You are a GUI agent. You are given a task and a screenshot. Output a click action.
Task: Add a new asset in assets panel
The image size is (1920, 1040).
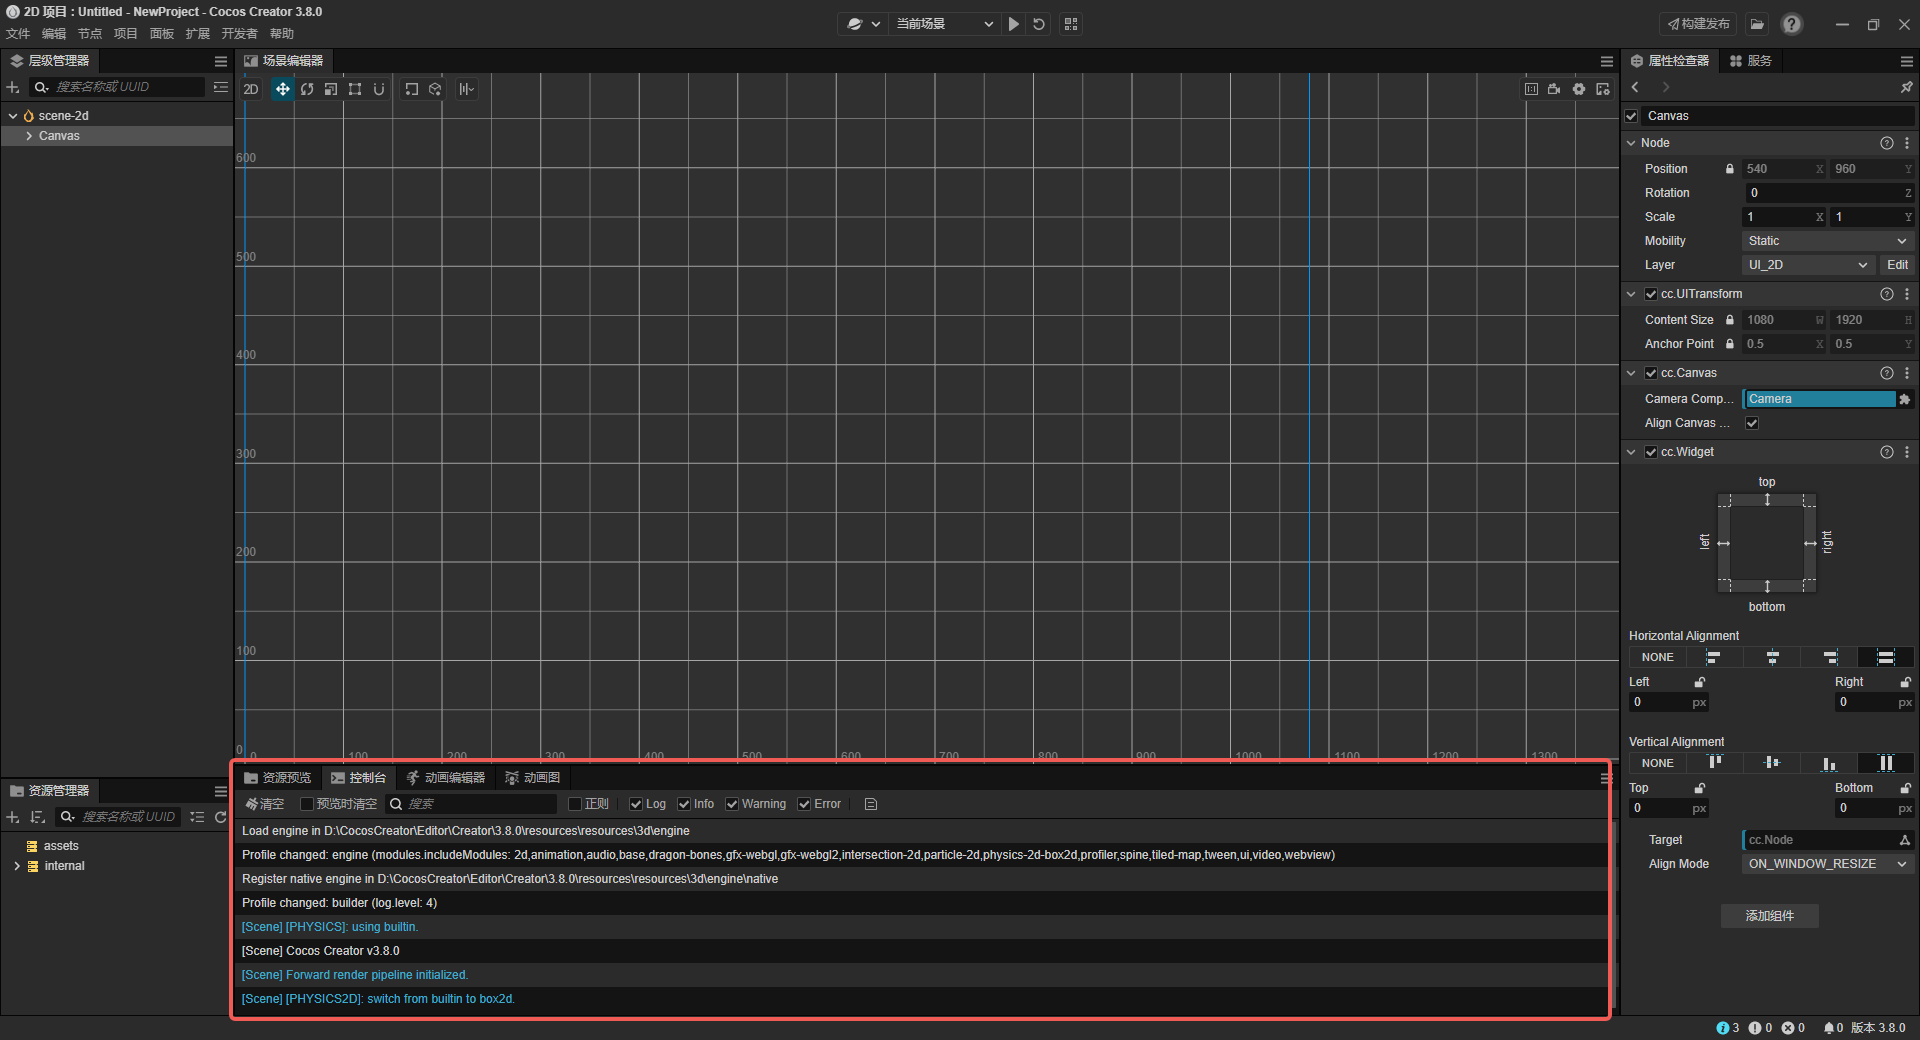(x=13, y=817)
